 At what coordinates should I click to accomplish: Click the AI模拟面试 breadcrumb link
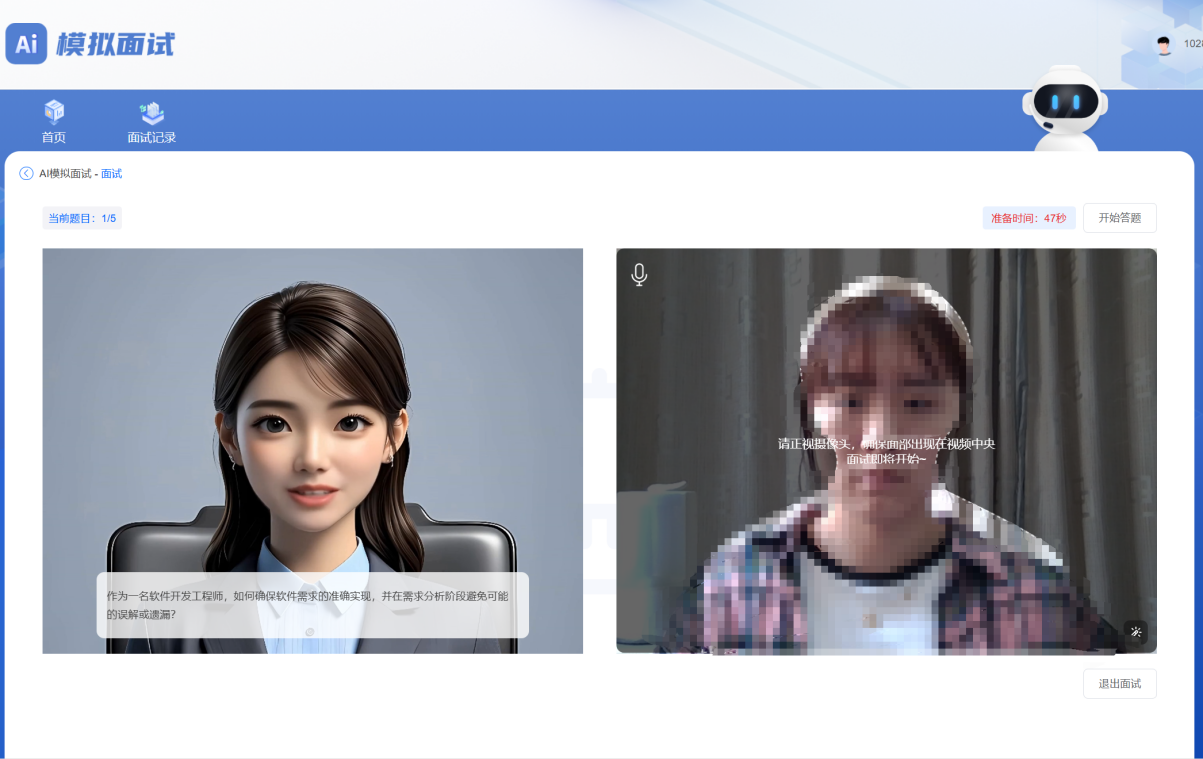65,174
